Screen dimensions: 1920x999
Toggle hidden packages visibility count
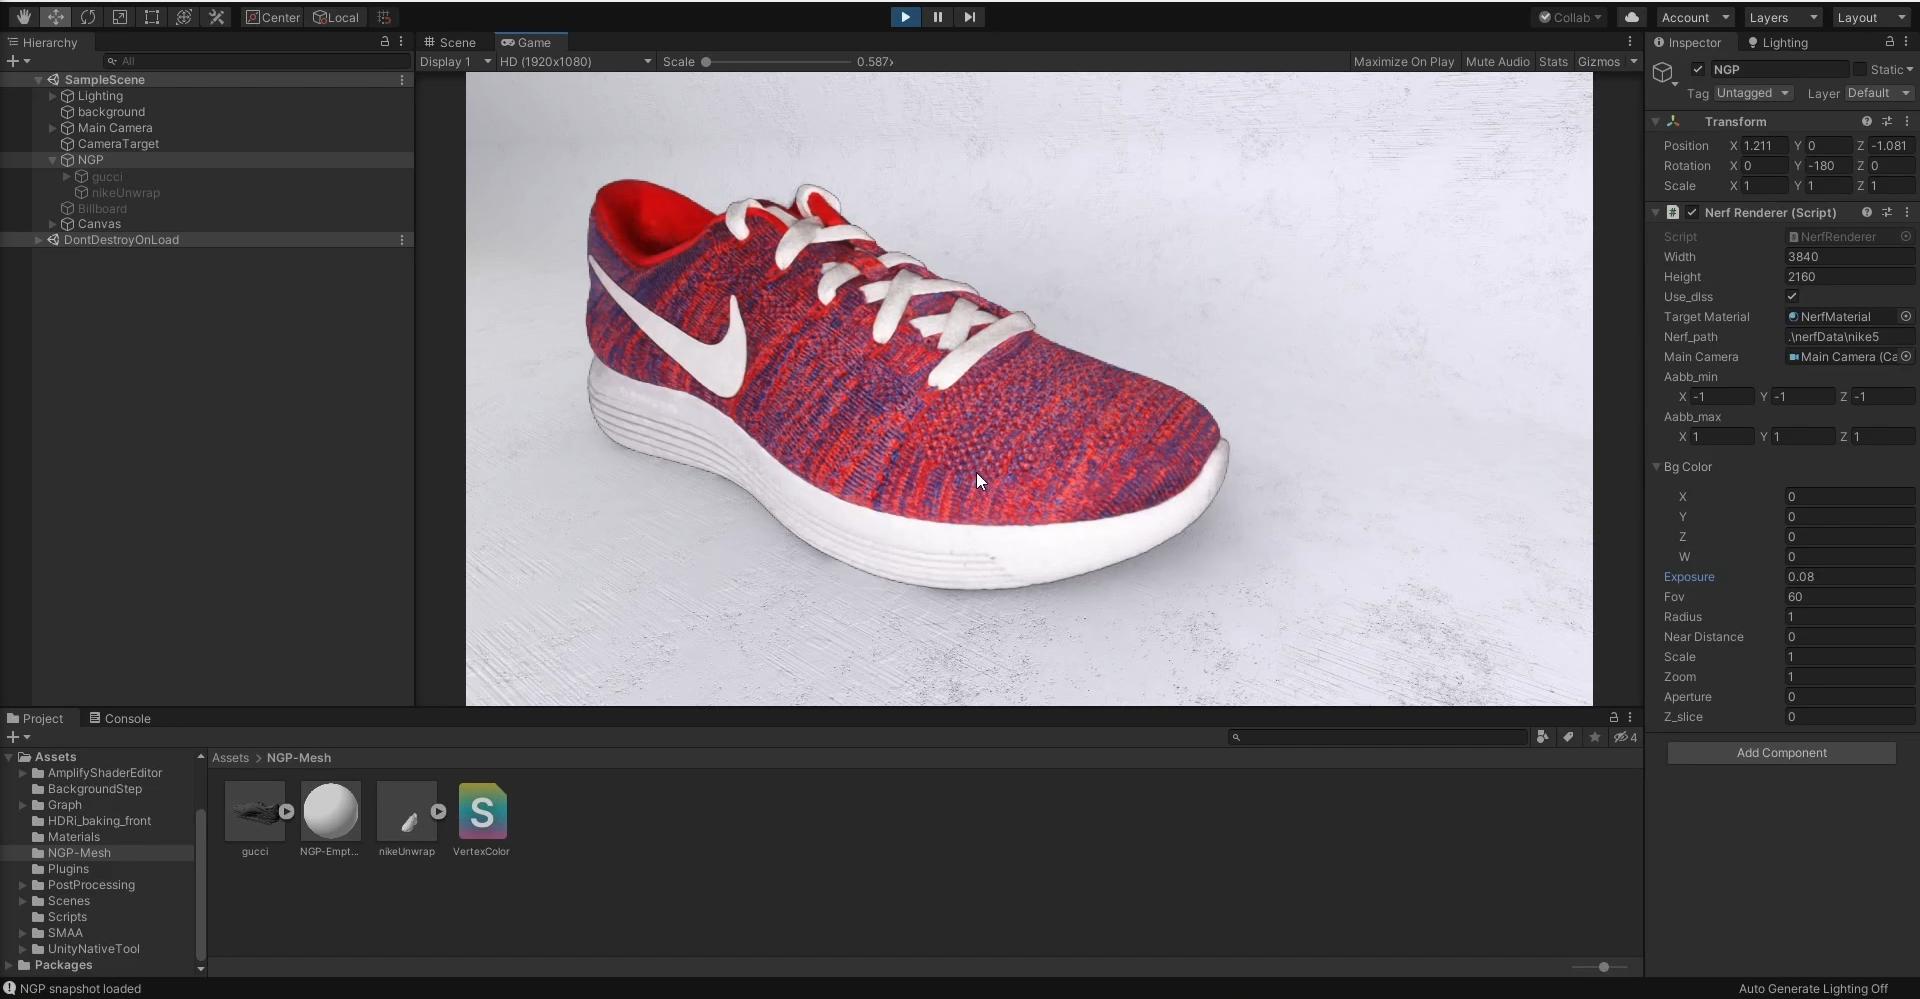1626,737
